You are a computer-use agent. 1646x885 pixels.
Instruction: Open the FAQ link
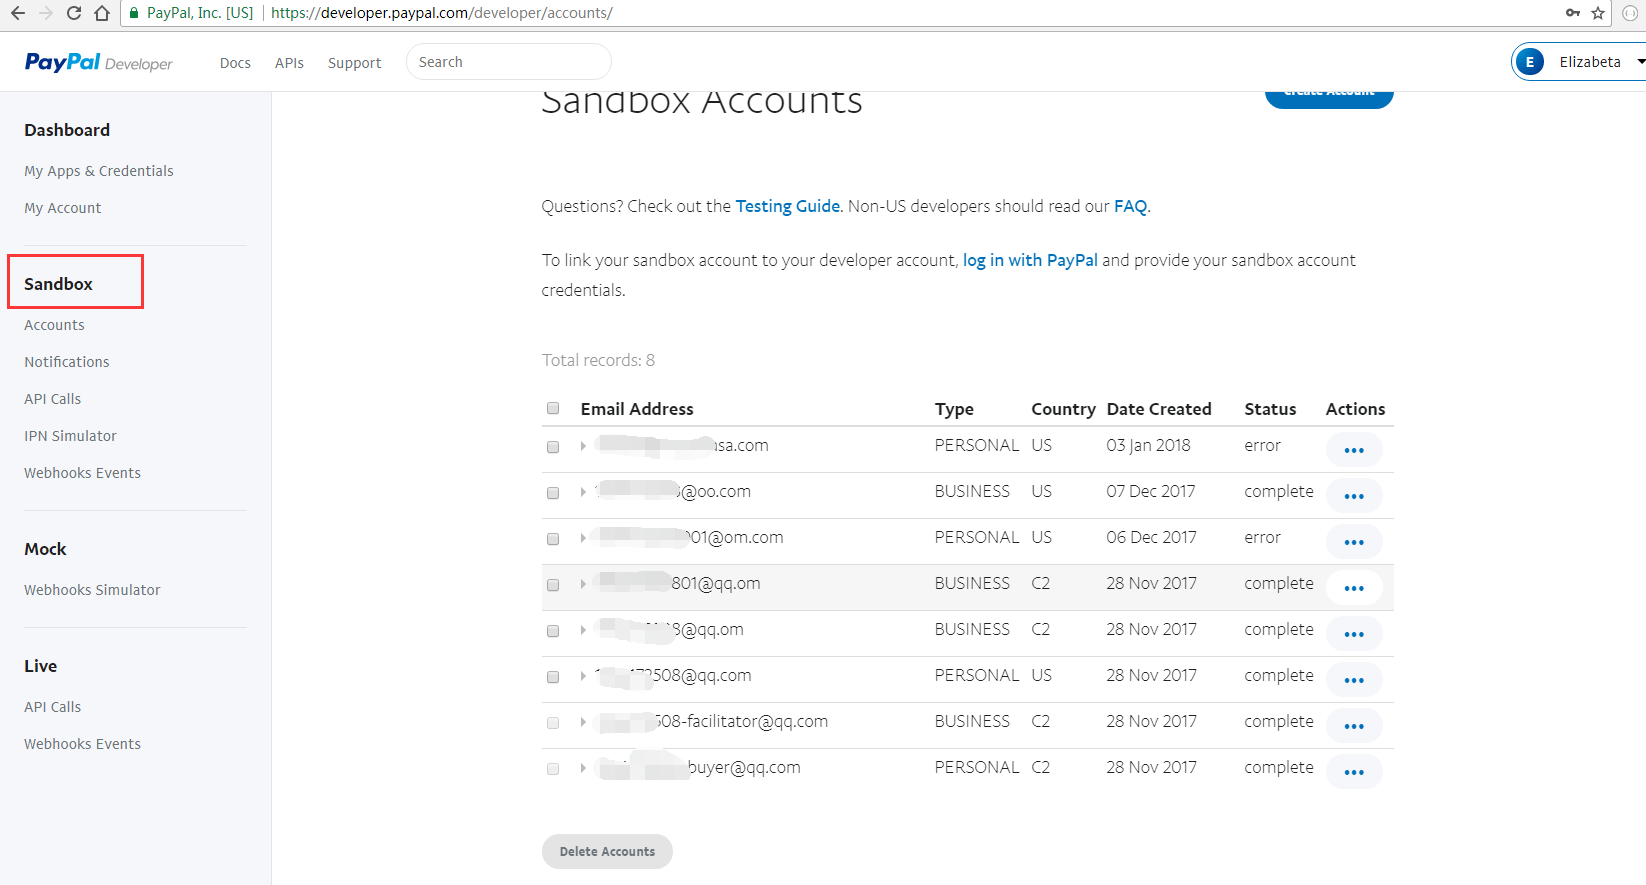point(1130,206)
